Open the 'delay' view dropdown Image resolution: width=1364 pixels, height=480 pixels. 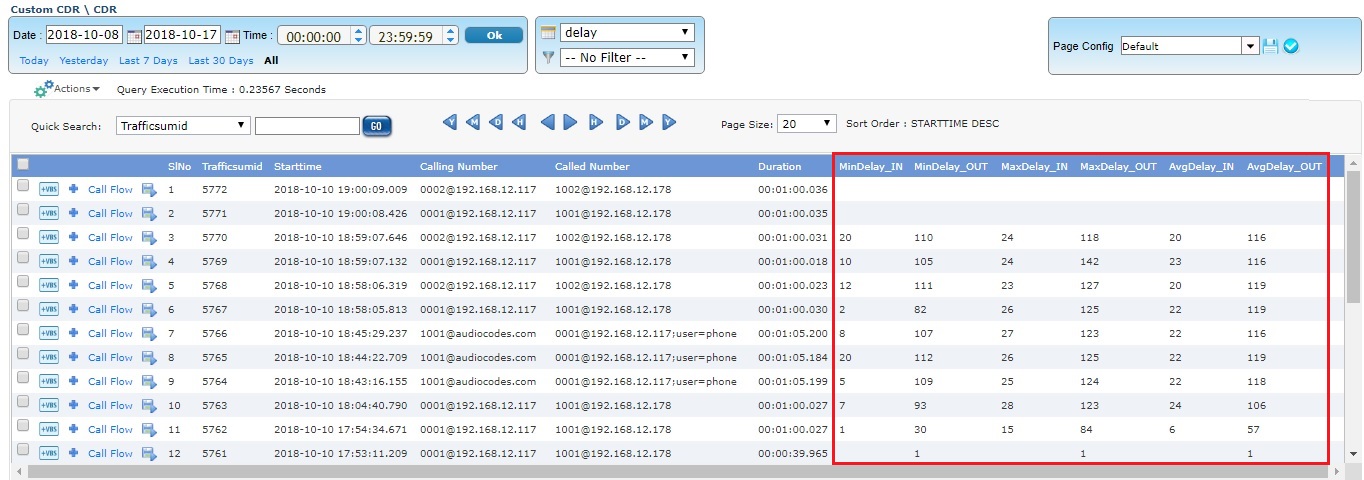click(x=627, y=32)
